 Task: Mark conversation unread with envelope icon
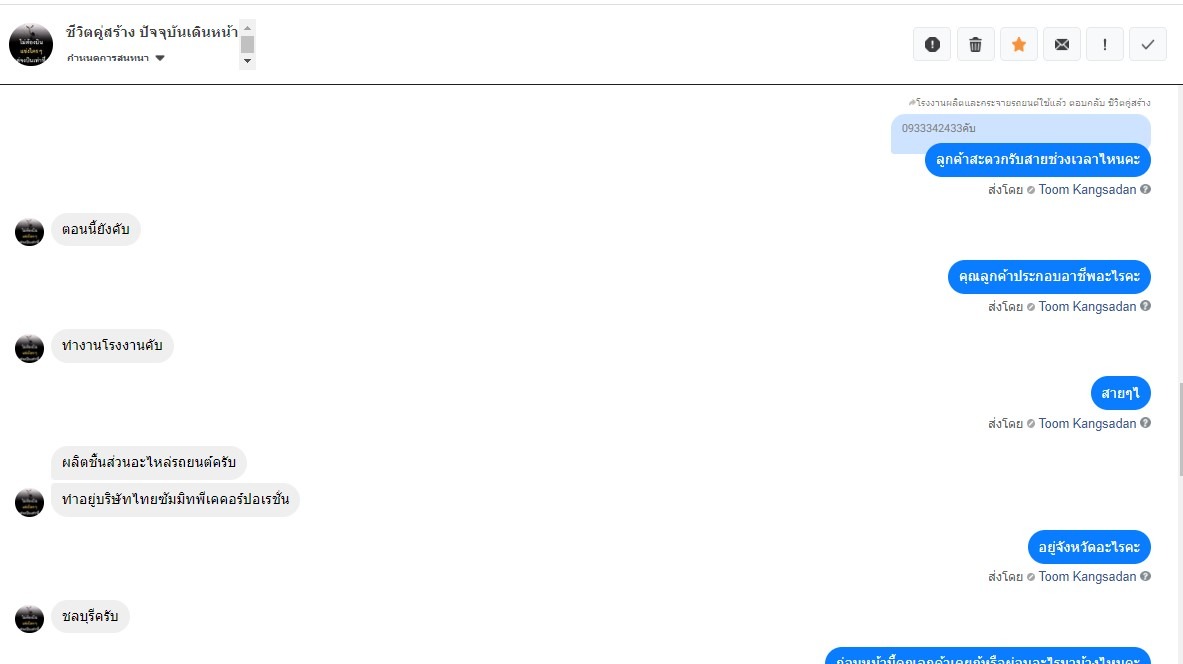pyautogui.click(x=1062, y=45)
